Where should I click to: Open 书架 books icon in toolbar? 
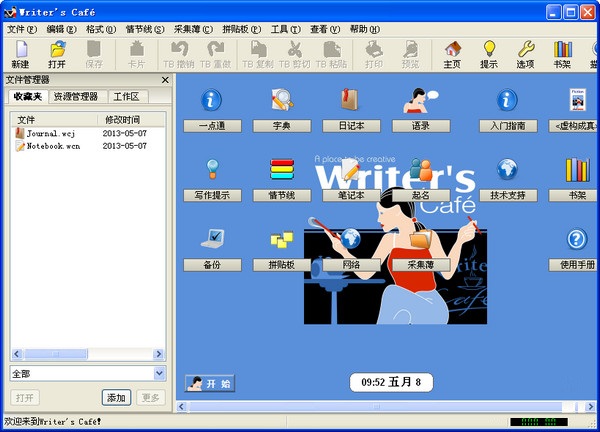pos(562,49)
